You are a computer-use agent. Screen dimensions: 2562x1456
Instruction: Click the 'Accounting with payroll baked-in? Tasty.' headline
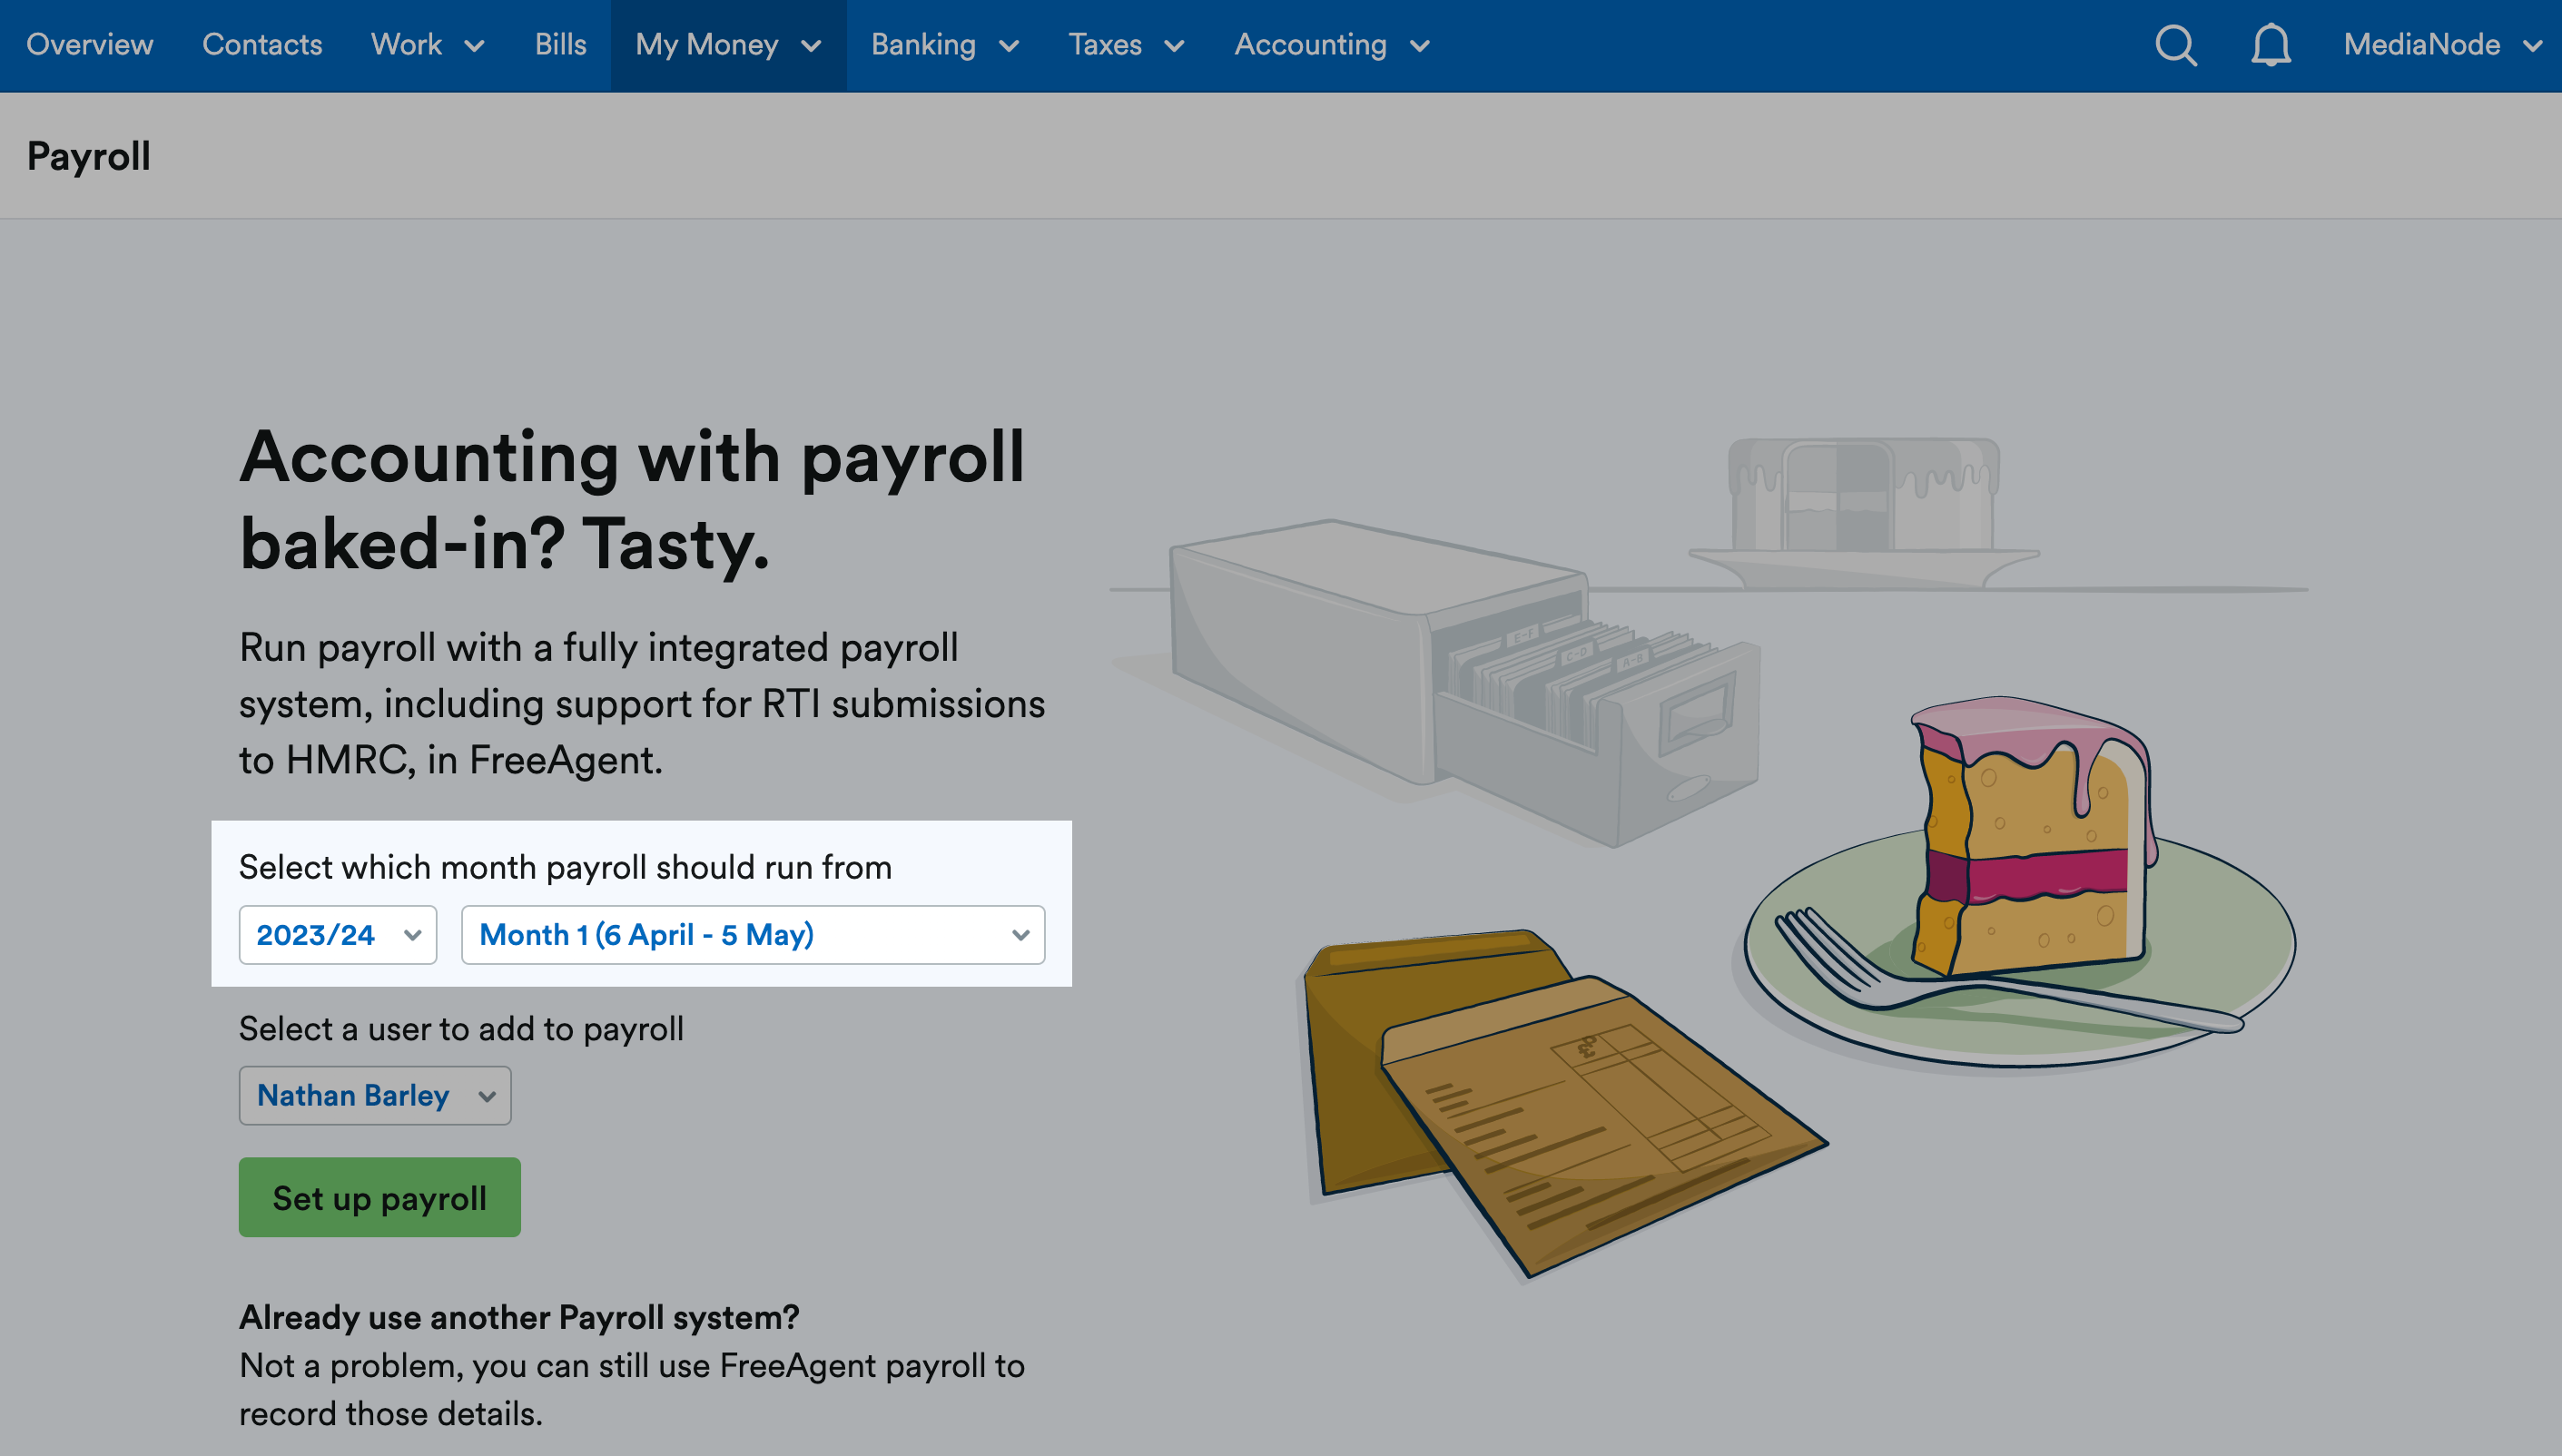pos(632,500)
